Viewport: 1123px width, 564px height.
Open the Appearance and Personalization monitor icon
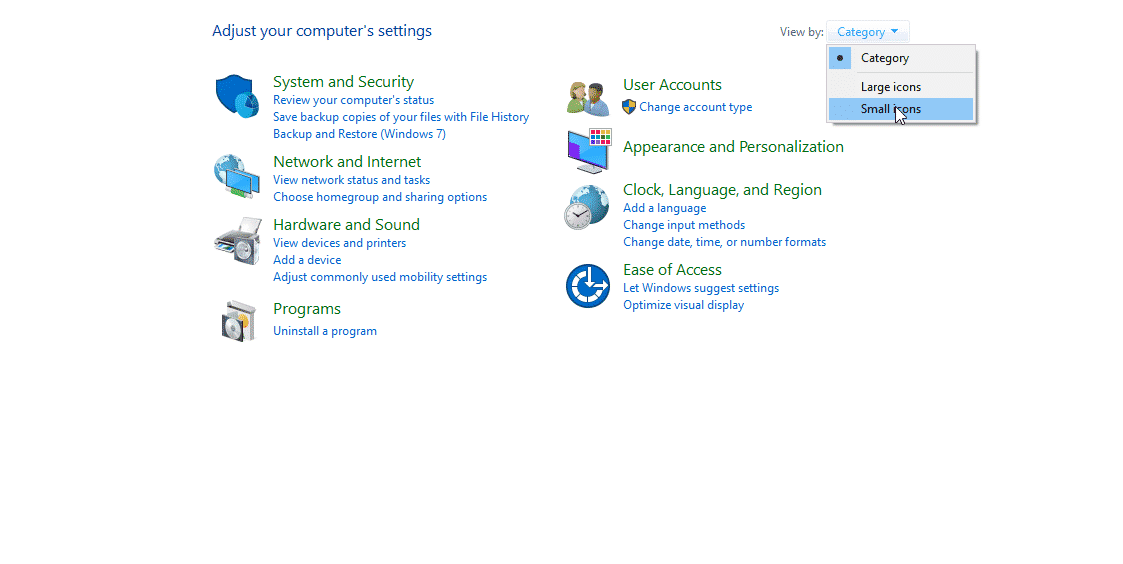pyautogui.click(x=589, y=150)
